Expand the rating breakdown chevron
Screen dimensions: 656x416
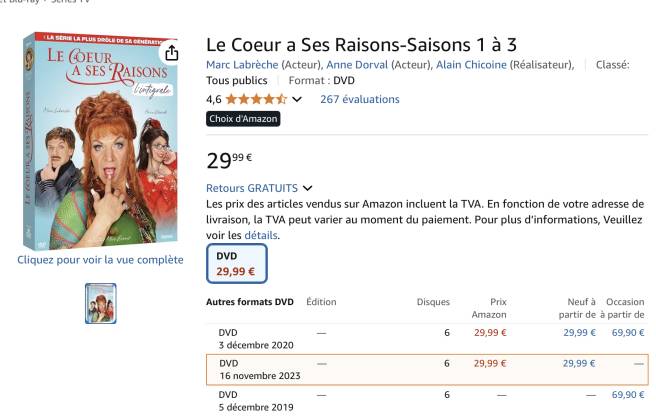click(x=297, y=99)
